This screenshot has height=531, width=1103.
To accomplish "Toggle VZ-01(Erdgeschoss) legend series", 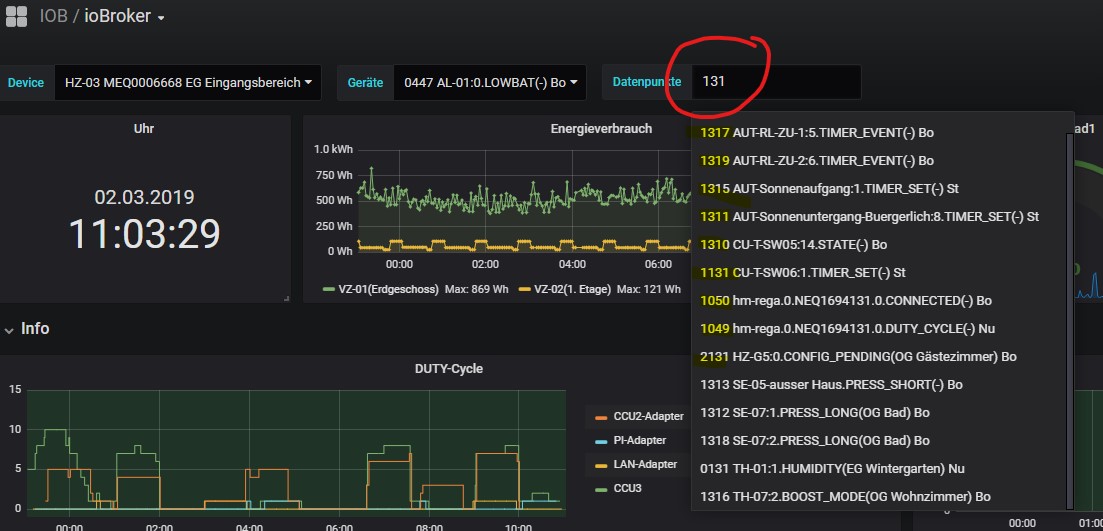I will tap(390, 289).
